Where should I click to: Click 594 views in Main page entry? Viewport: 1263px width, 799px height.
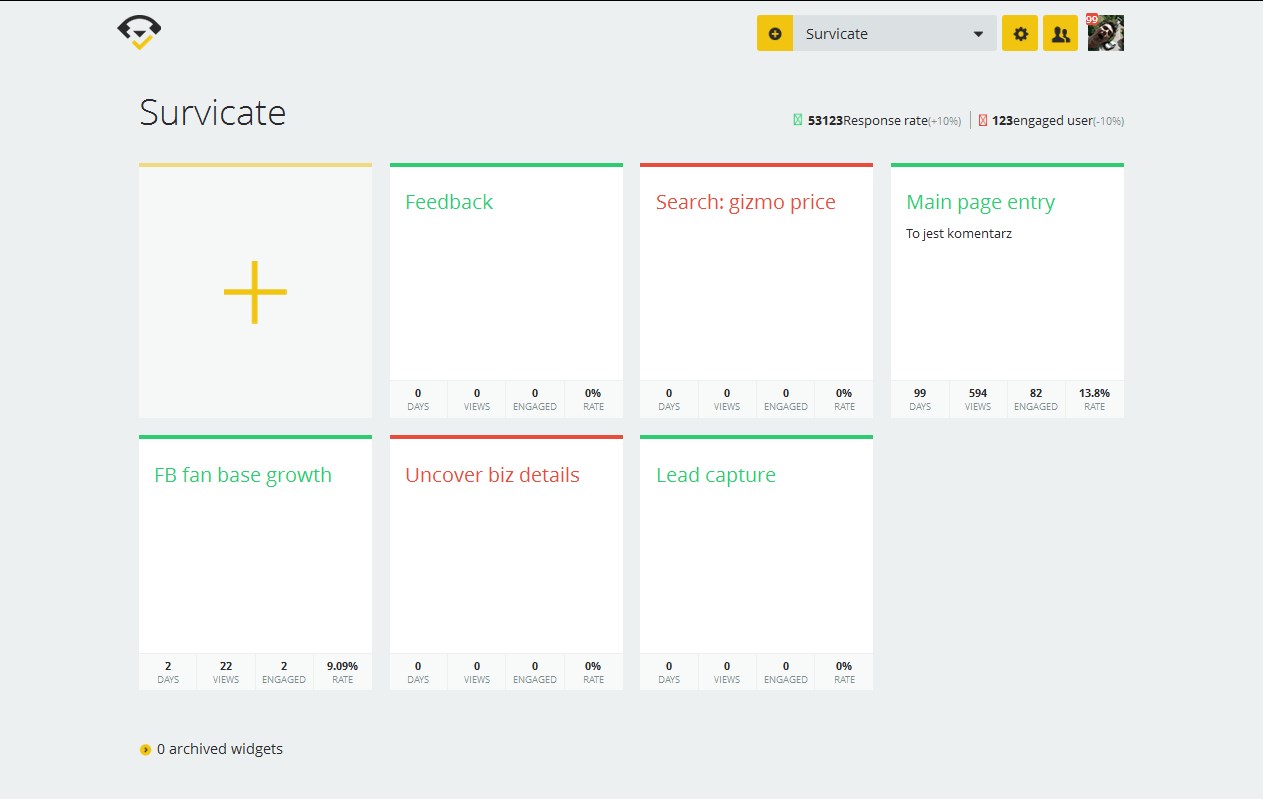coord(978,399)
